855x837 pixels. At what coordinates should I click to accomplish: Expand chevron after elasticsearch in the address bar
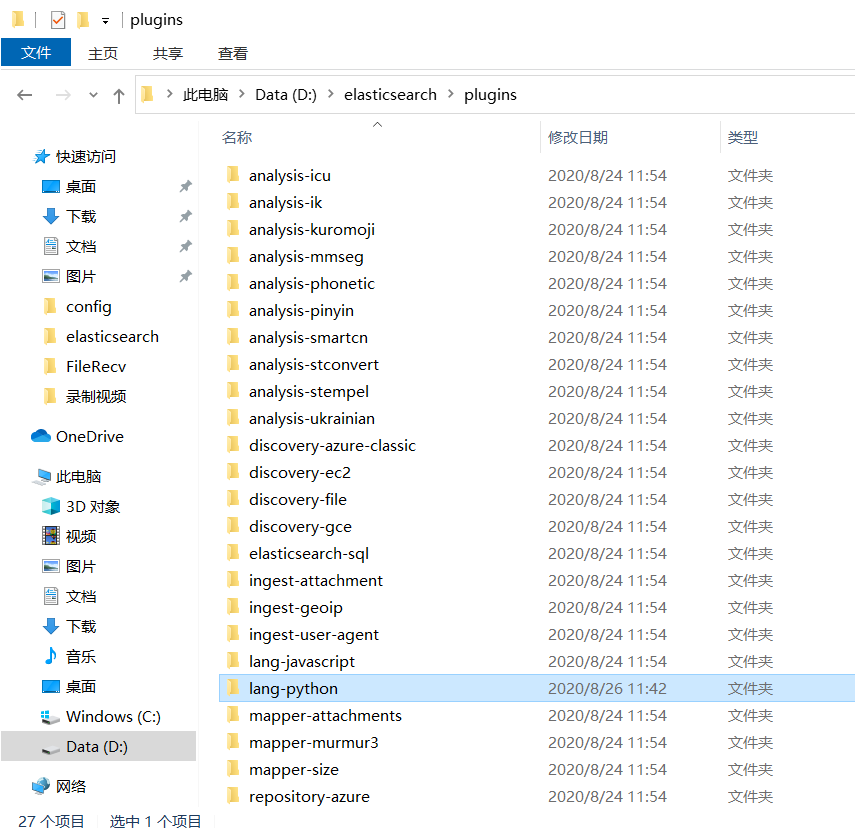pos(450,94)
